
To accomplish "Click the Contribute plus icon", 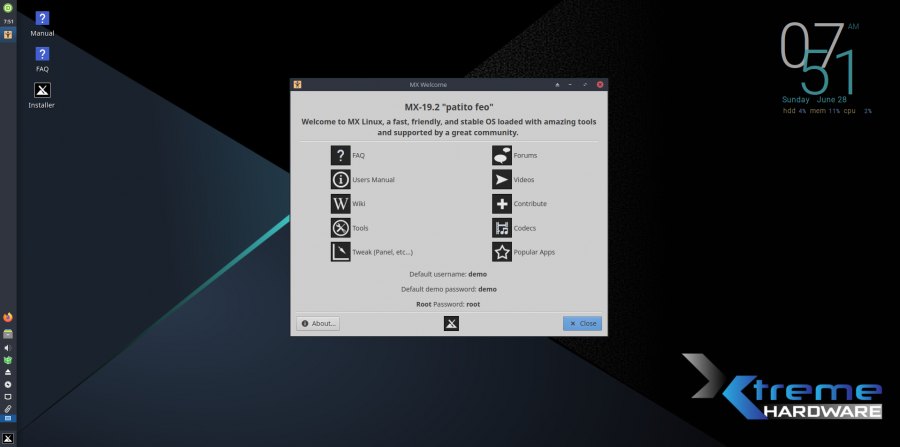I will [502, 204].
